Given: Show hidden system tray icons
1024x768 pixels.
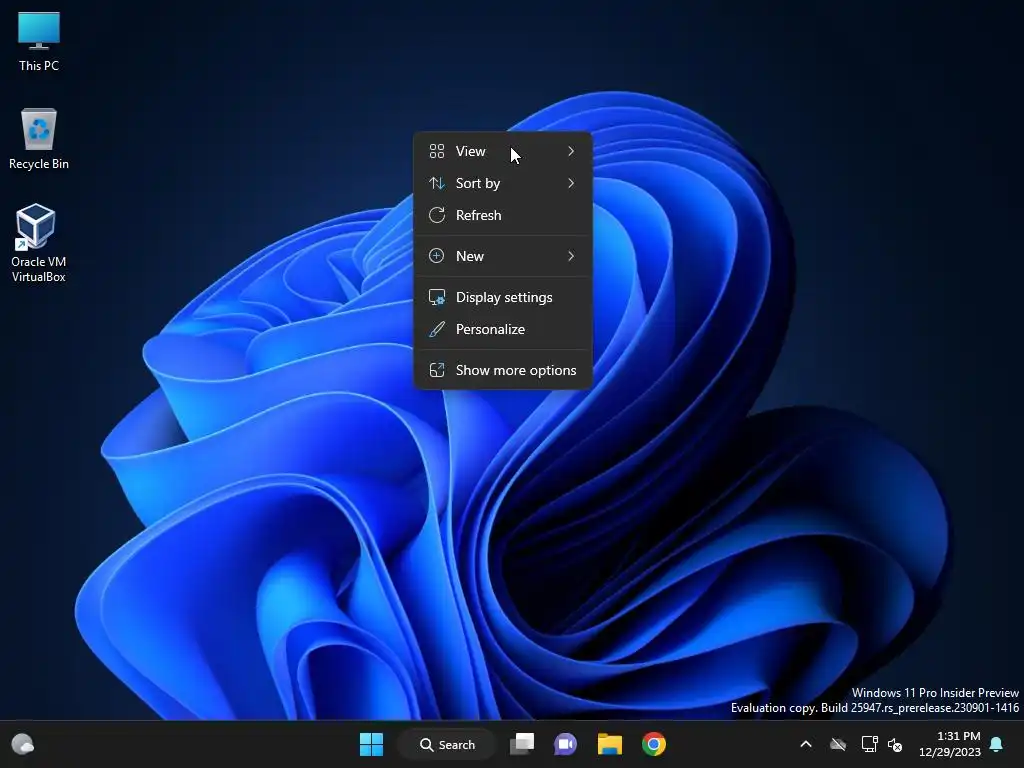Looking at the screenshot, I should [x=806, y=744].
